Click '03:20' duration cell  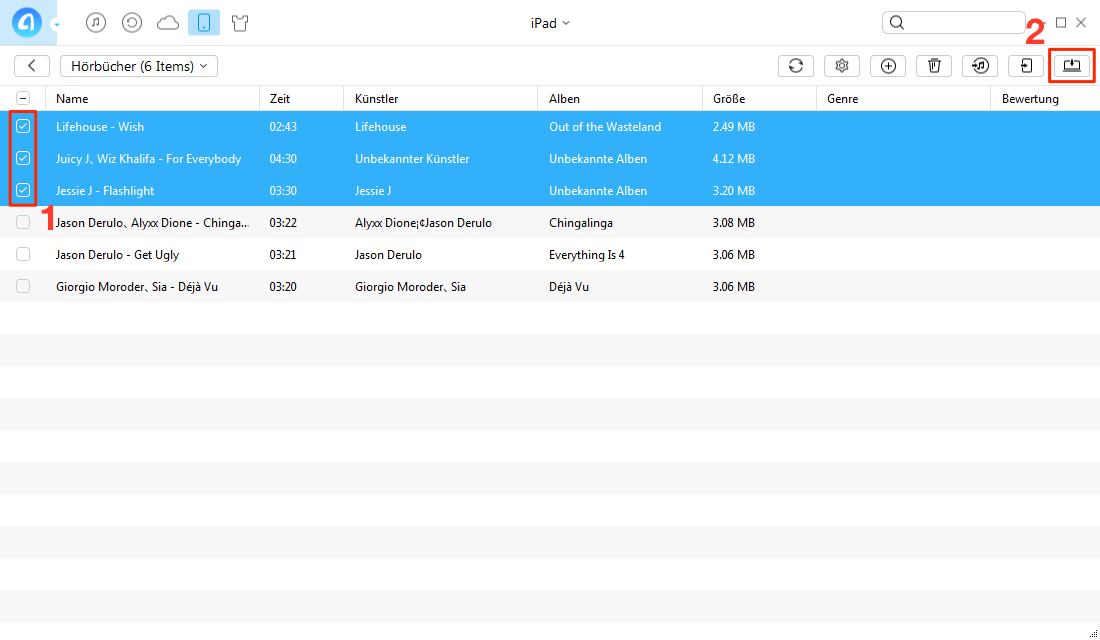283,286
